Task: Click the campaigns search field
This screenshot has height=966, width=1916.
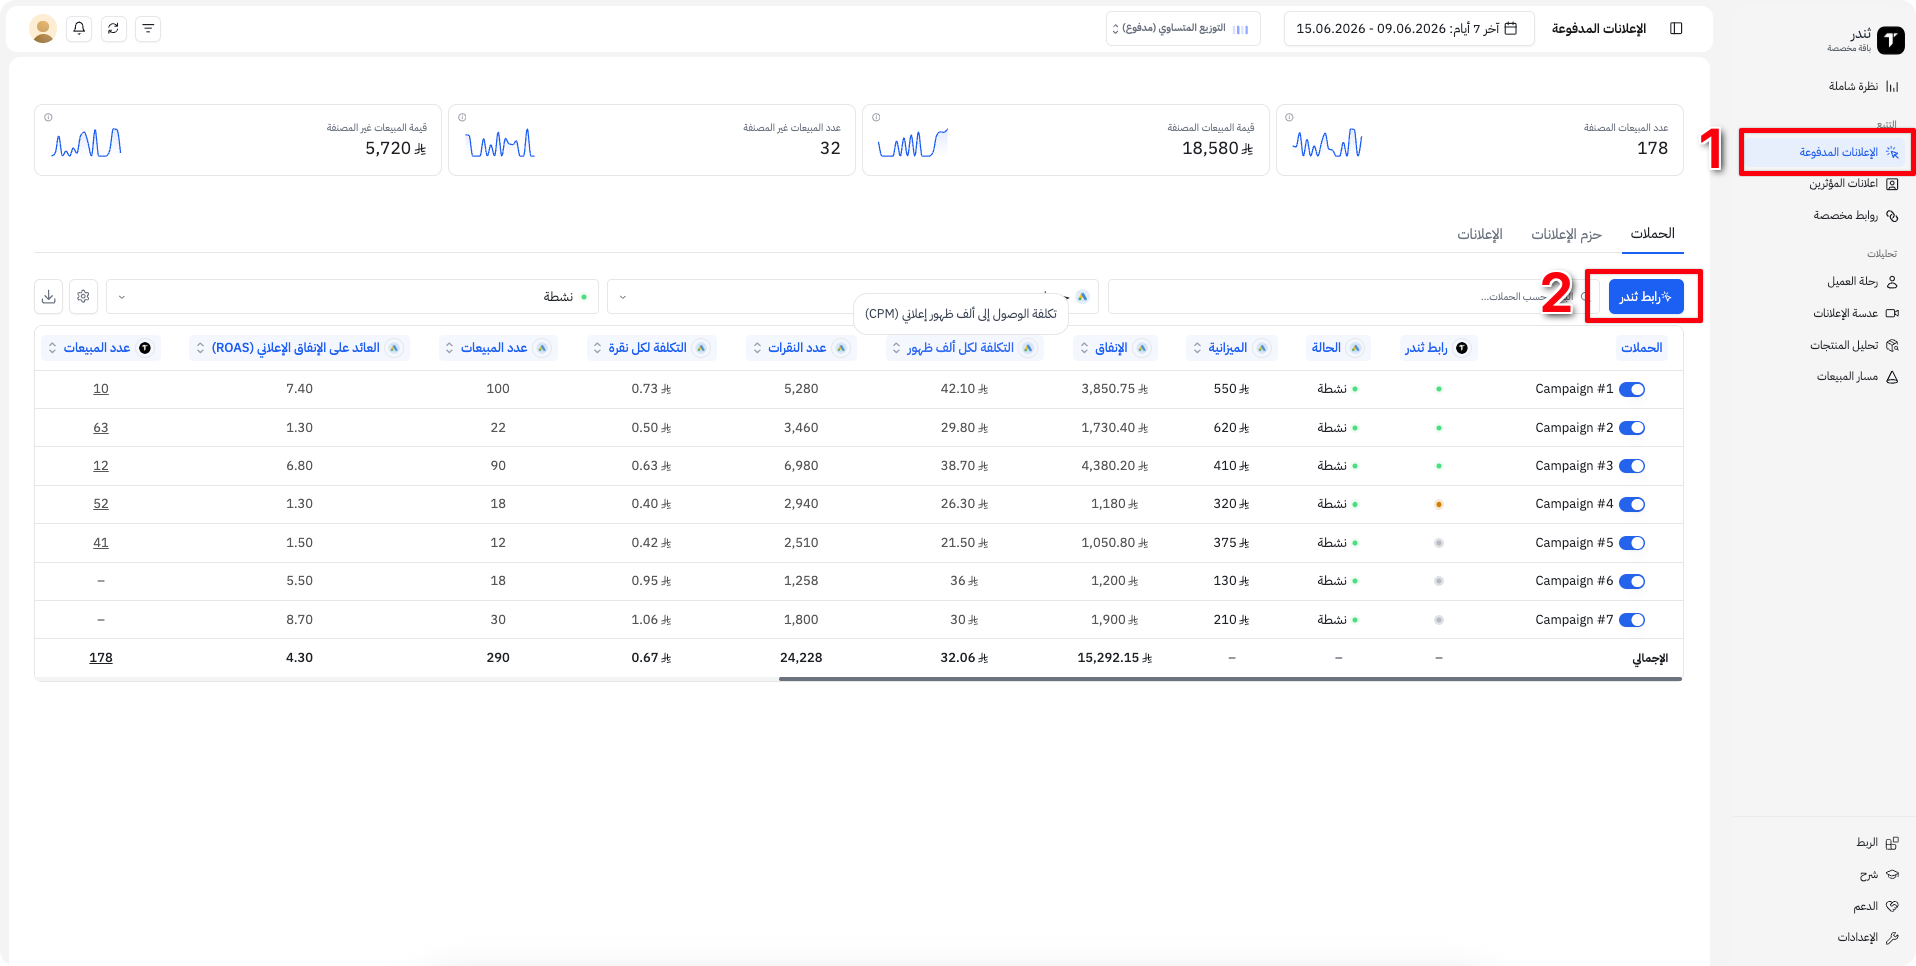Action: coord(1352,297)
